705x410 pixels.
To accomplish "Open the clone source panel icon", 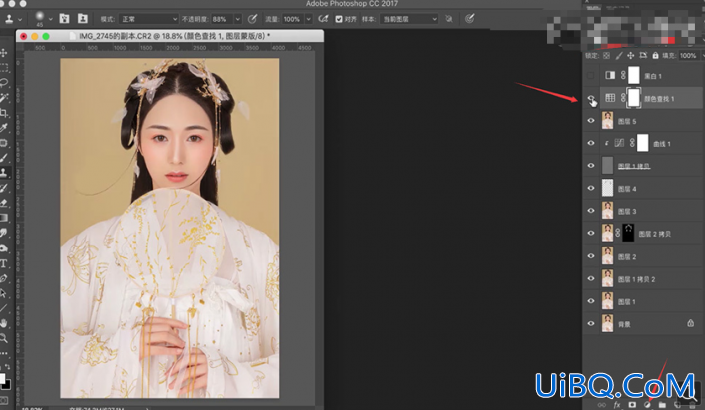I will [x=83, y=19].
